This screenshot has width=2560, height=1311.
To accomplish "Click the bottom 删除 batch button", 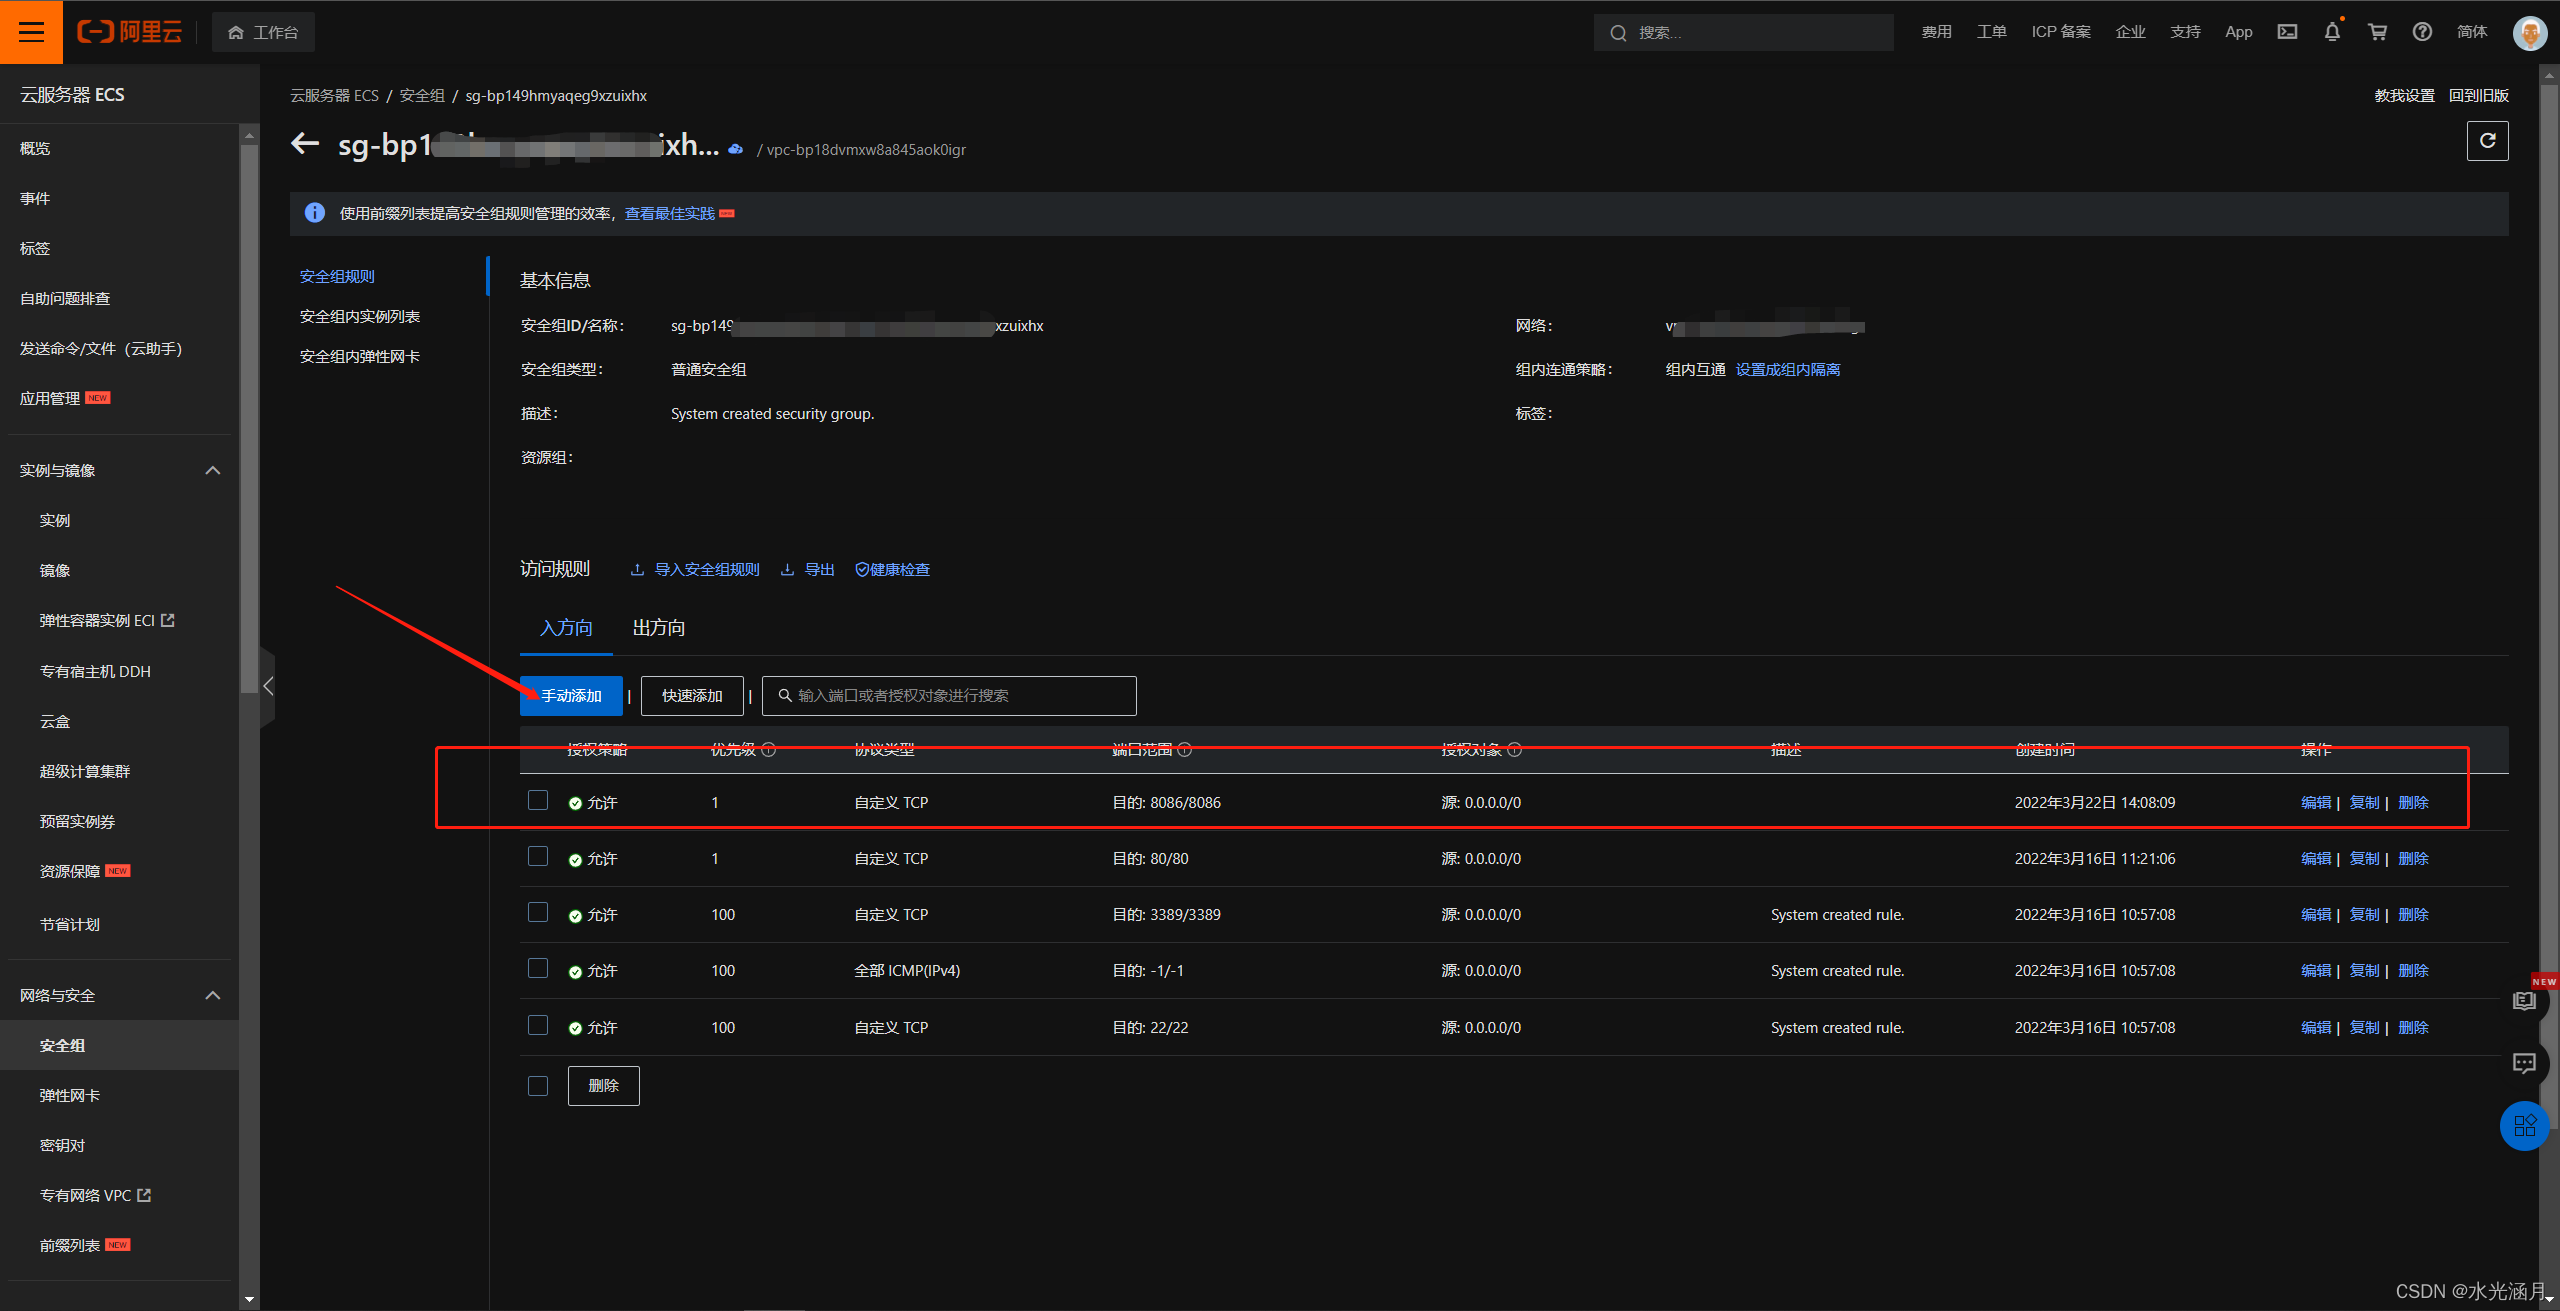I will (x=604, y=1086).
